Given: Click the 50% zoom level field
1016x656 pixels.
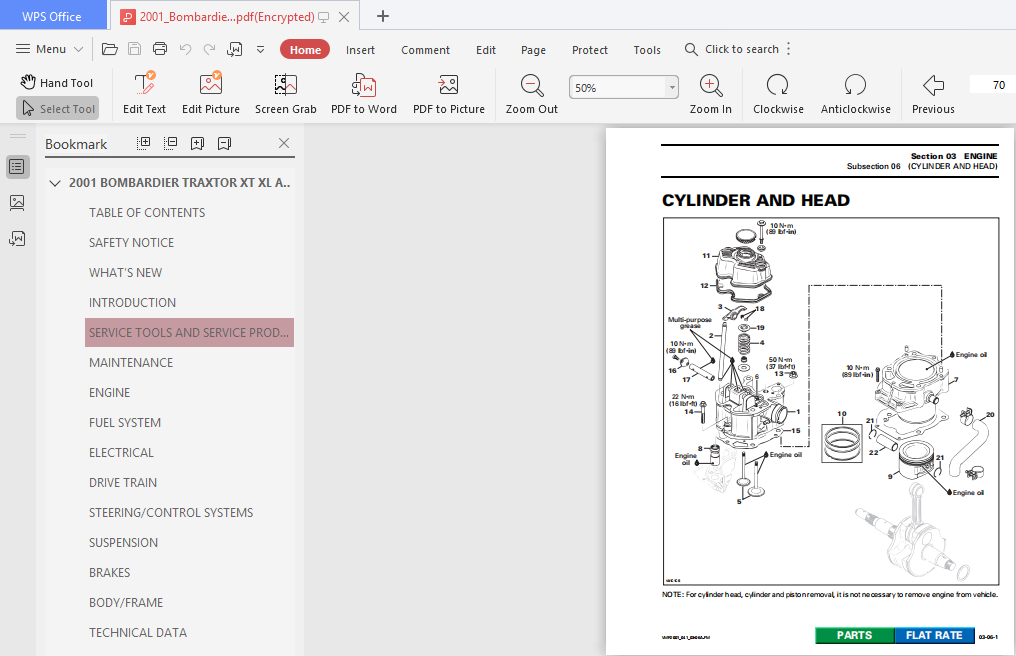Looking at the screenshot, I should (618, 88).
